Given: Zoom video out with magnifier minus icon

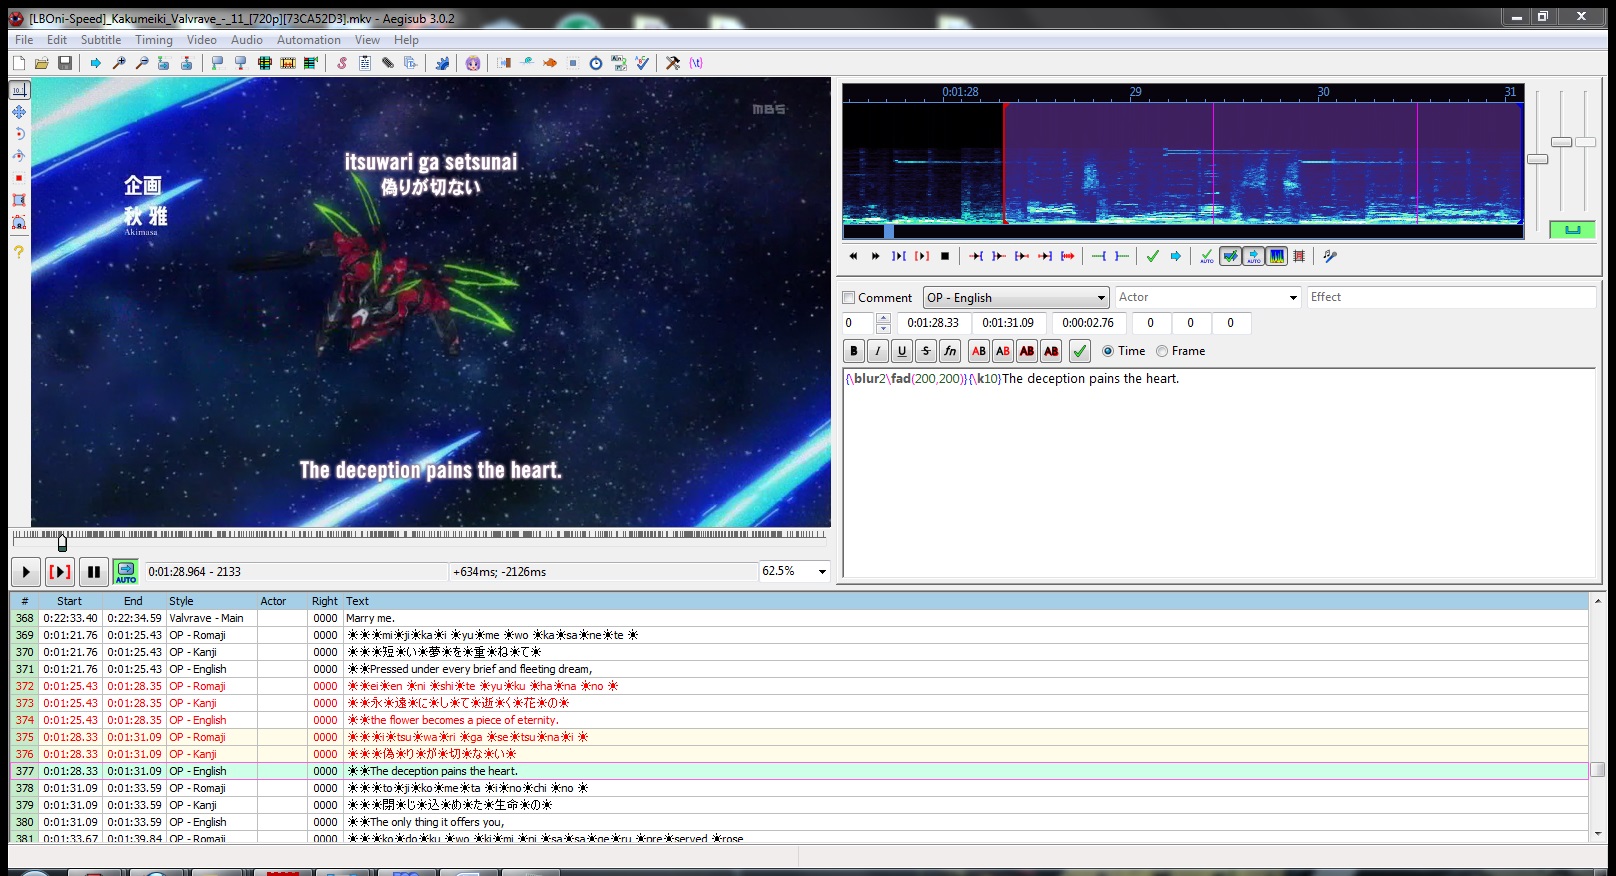Looking at the screenshot, I should tap(142, 63).
